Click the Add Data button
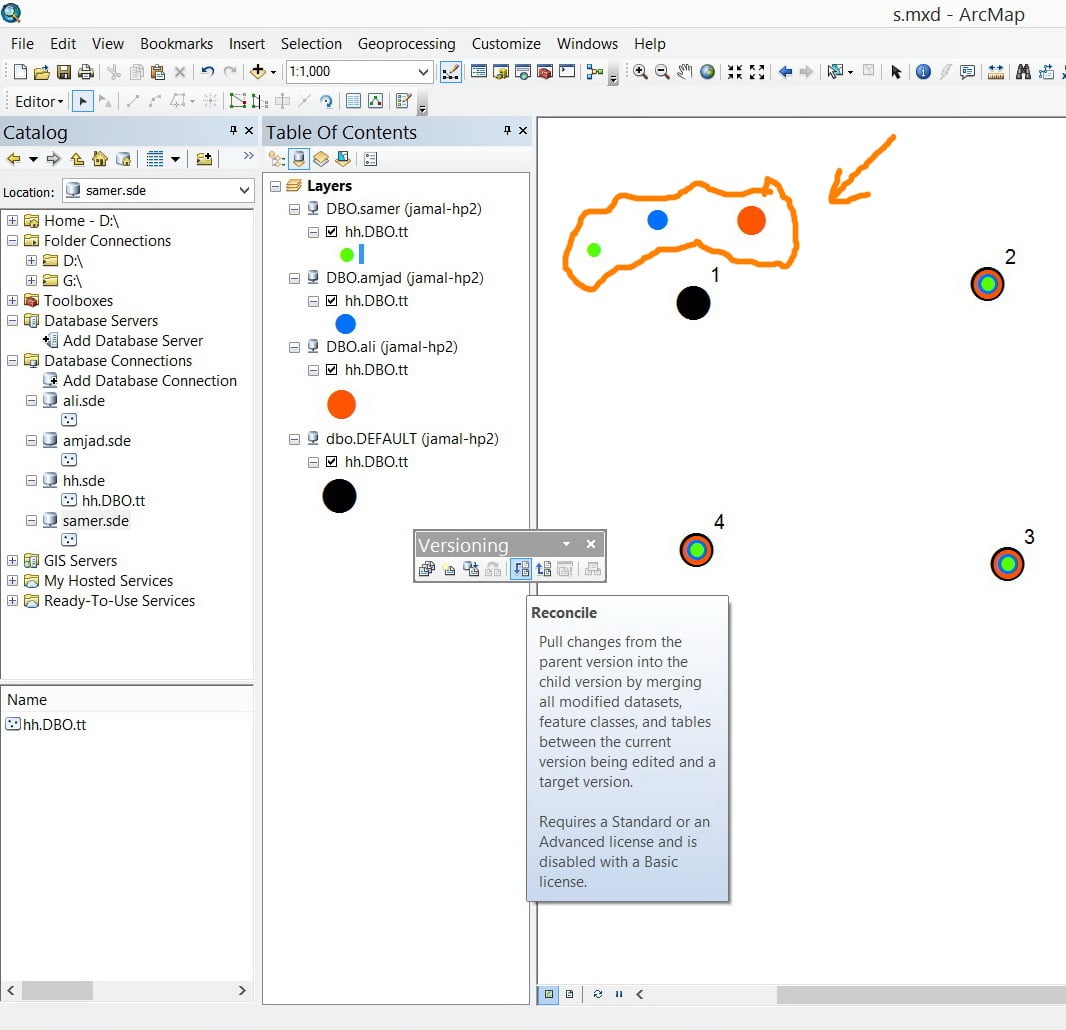Viewport: 1066px width, 1030px height. click(258, 71)
